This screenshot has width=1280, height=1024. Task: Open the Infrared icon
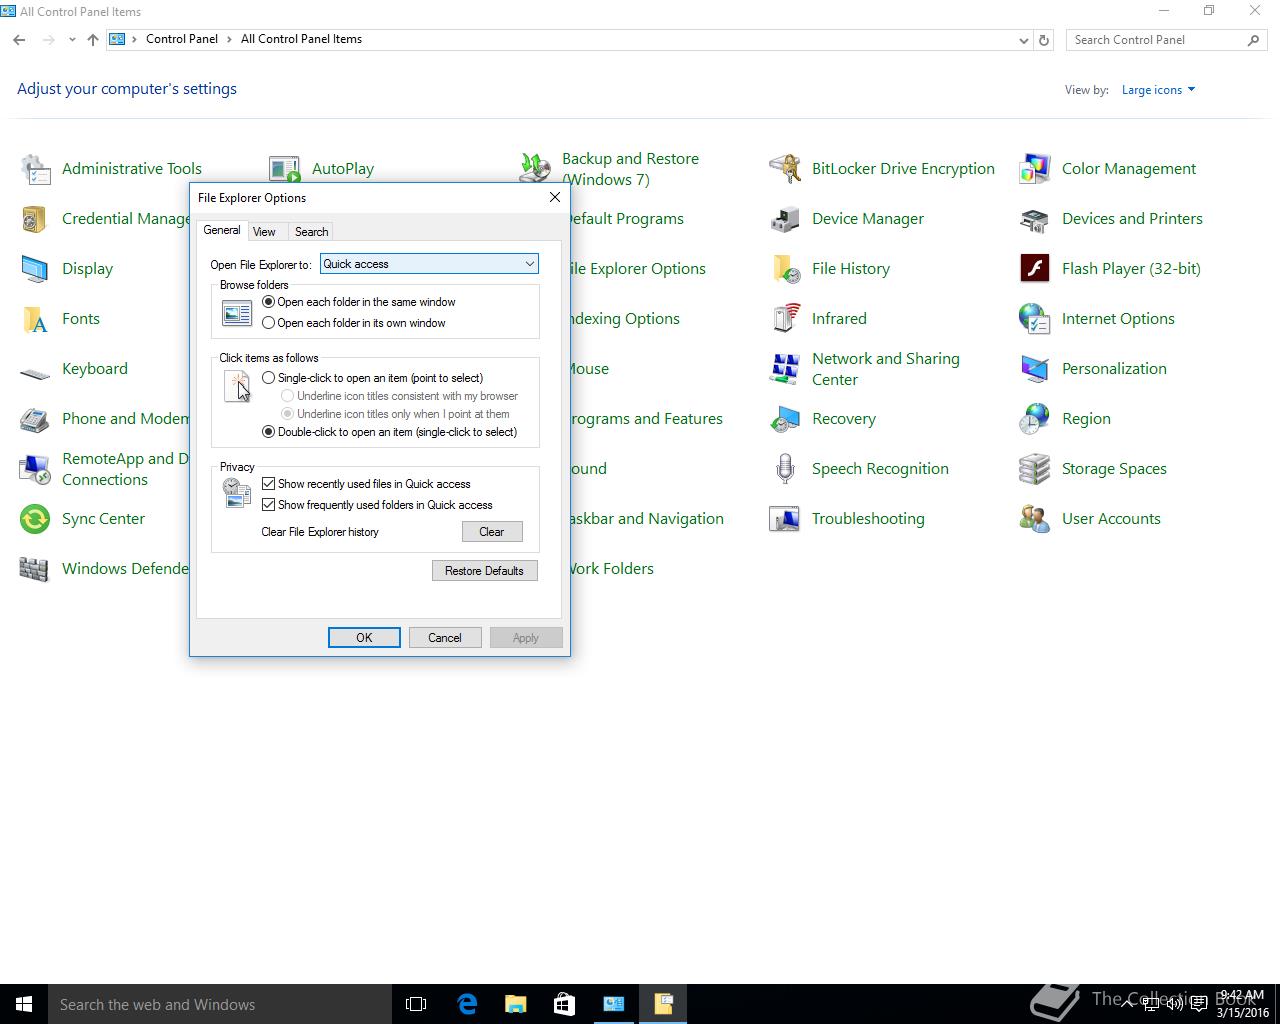(785, 319)
